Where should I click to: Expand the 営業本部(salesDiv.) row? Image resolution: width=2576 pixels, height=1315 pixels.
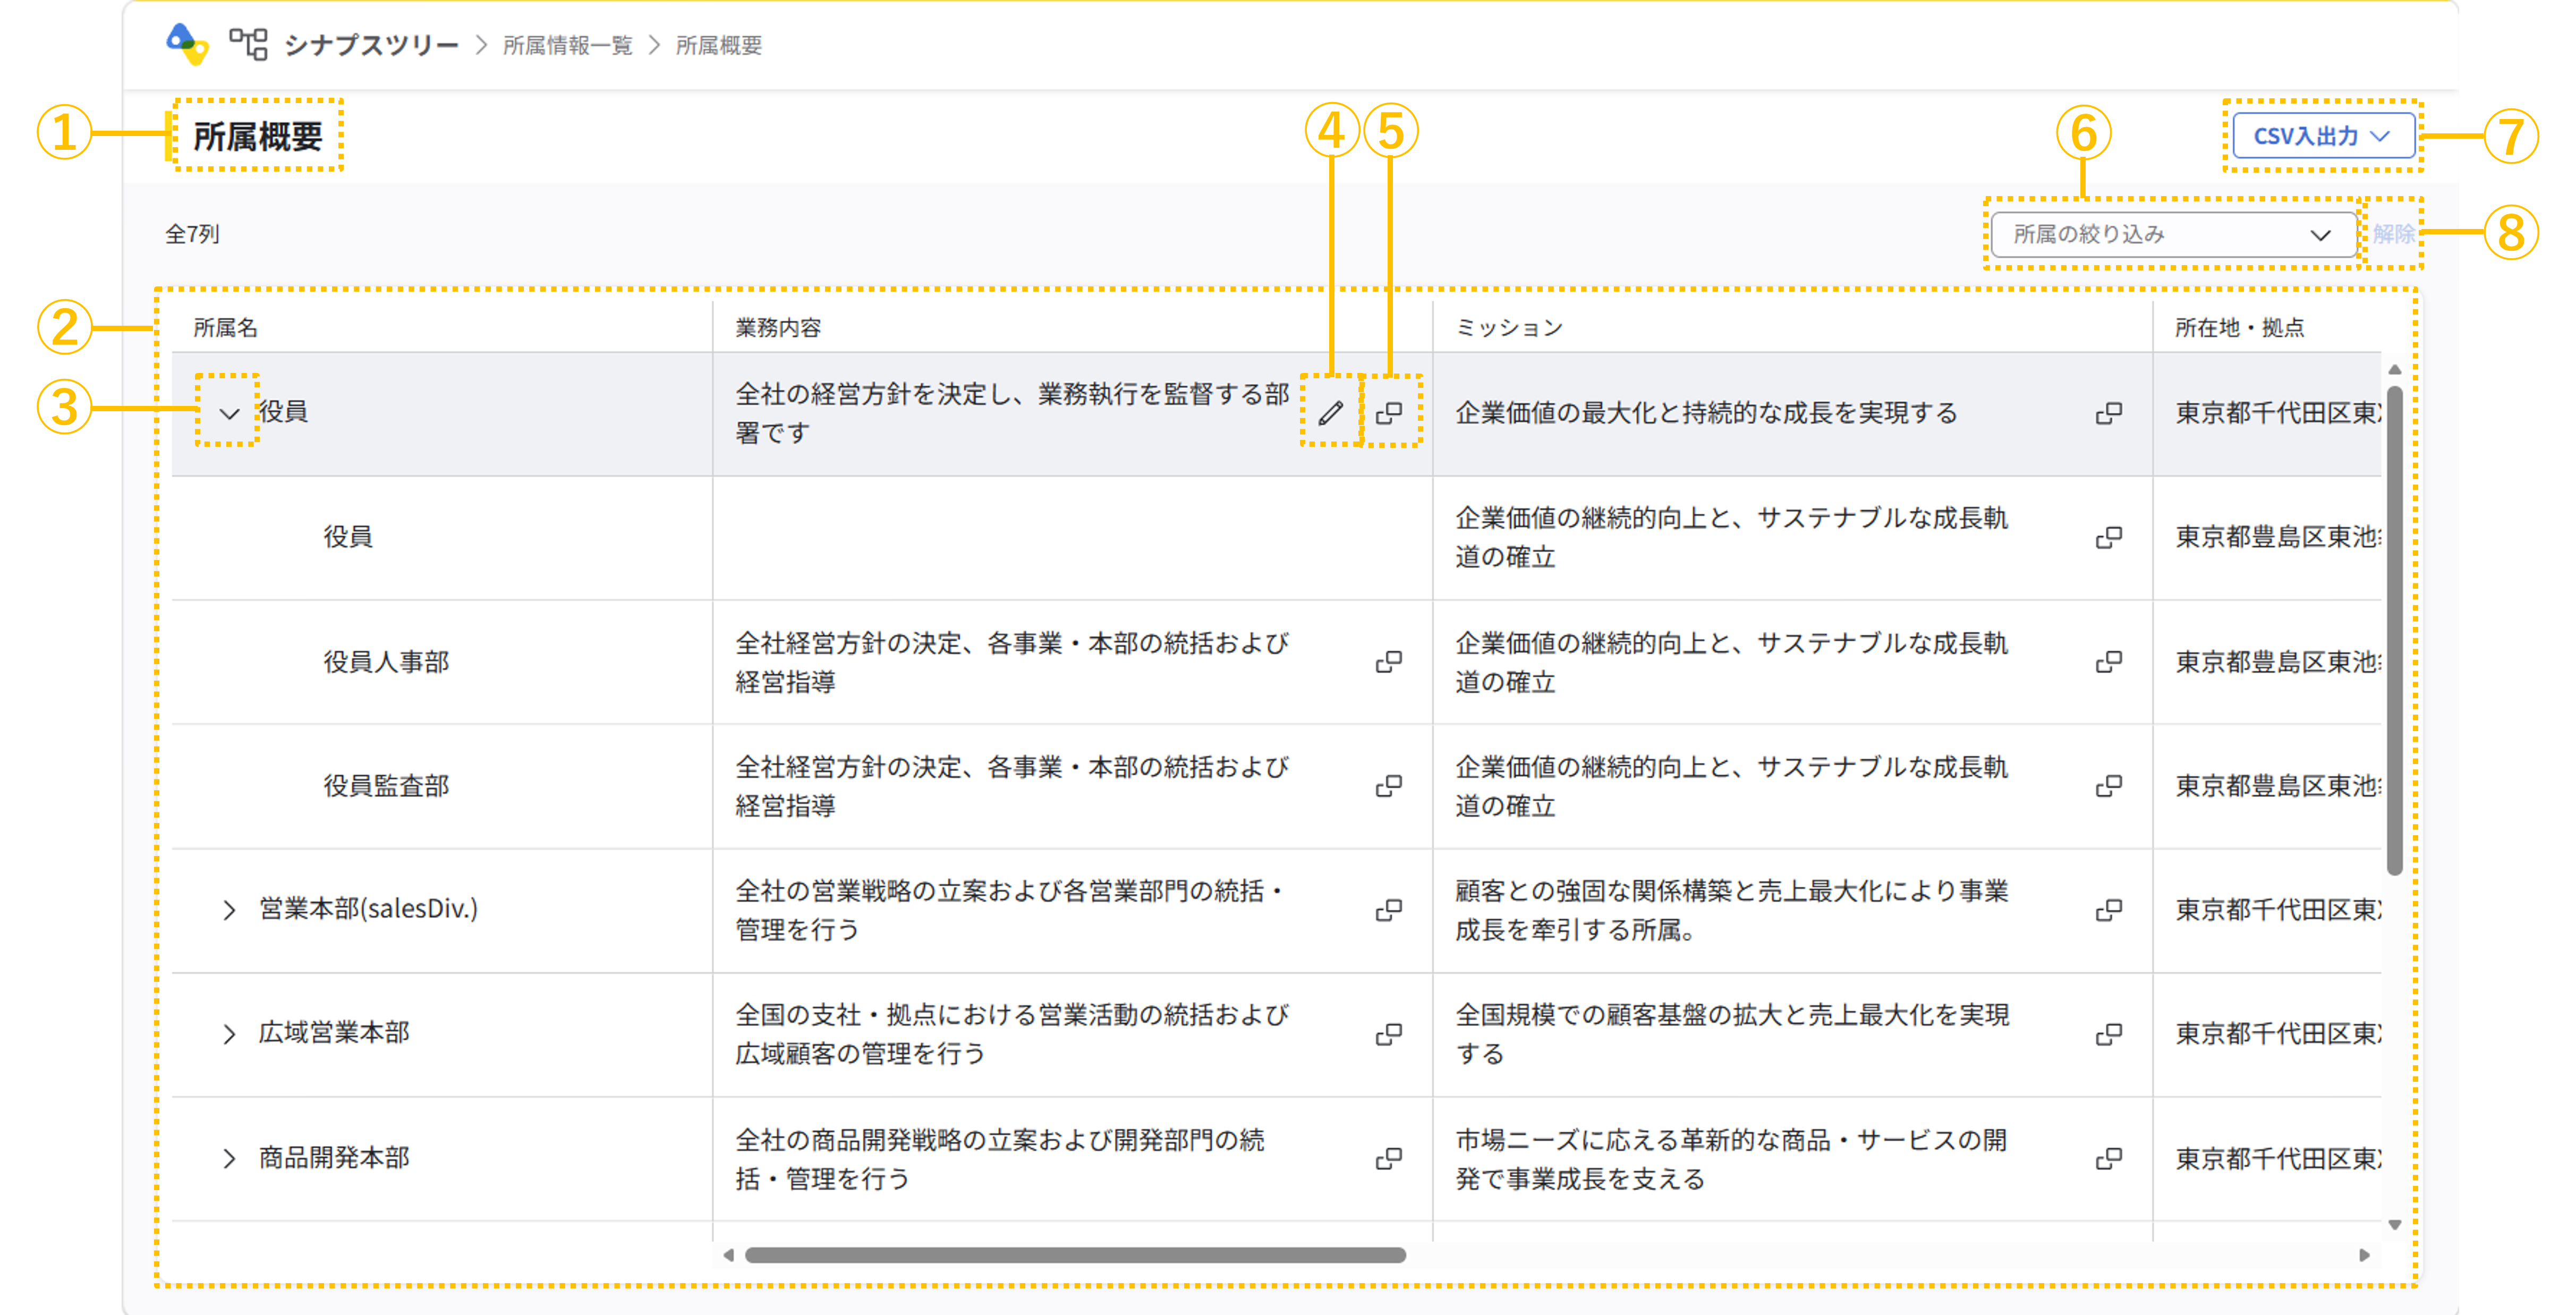point(229,910)
